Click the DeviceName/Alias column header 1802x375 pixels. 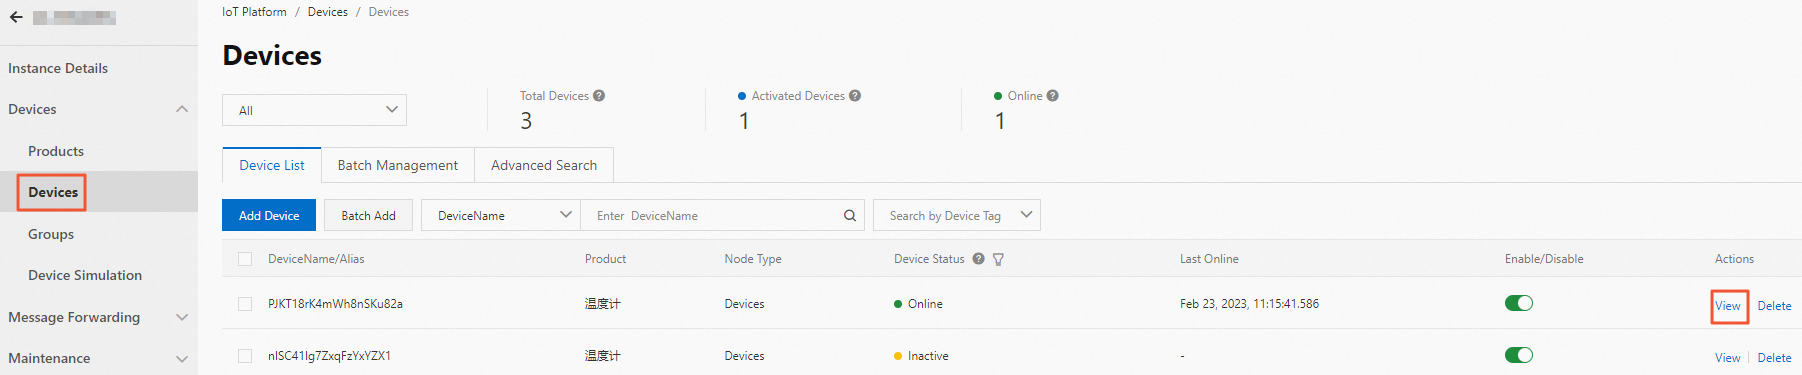tap(316, 259)
